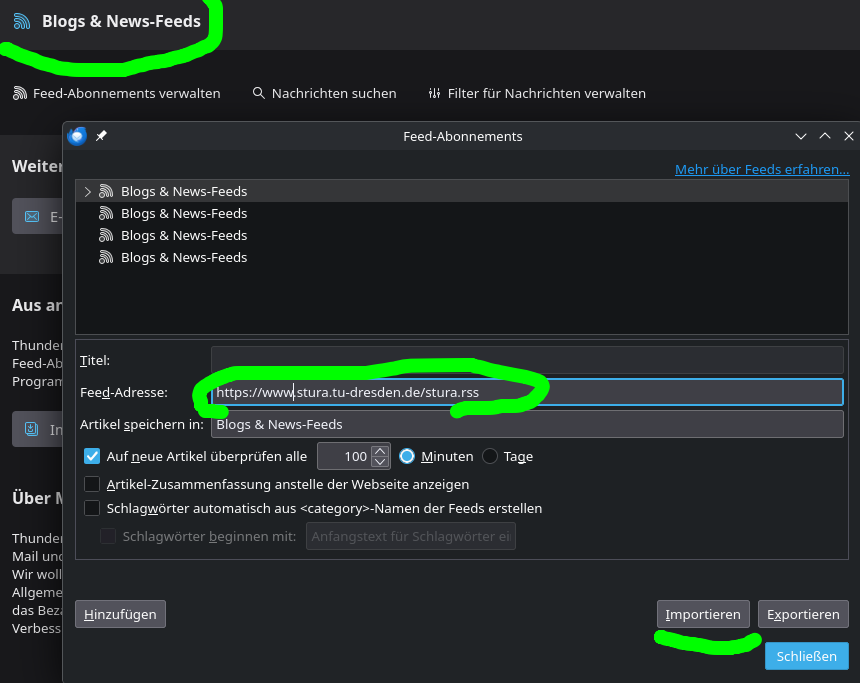Decrease the check interval with the down arrow
Viewport: 860px width, 683px height.
pos(380,462)
